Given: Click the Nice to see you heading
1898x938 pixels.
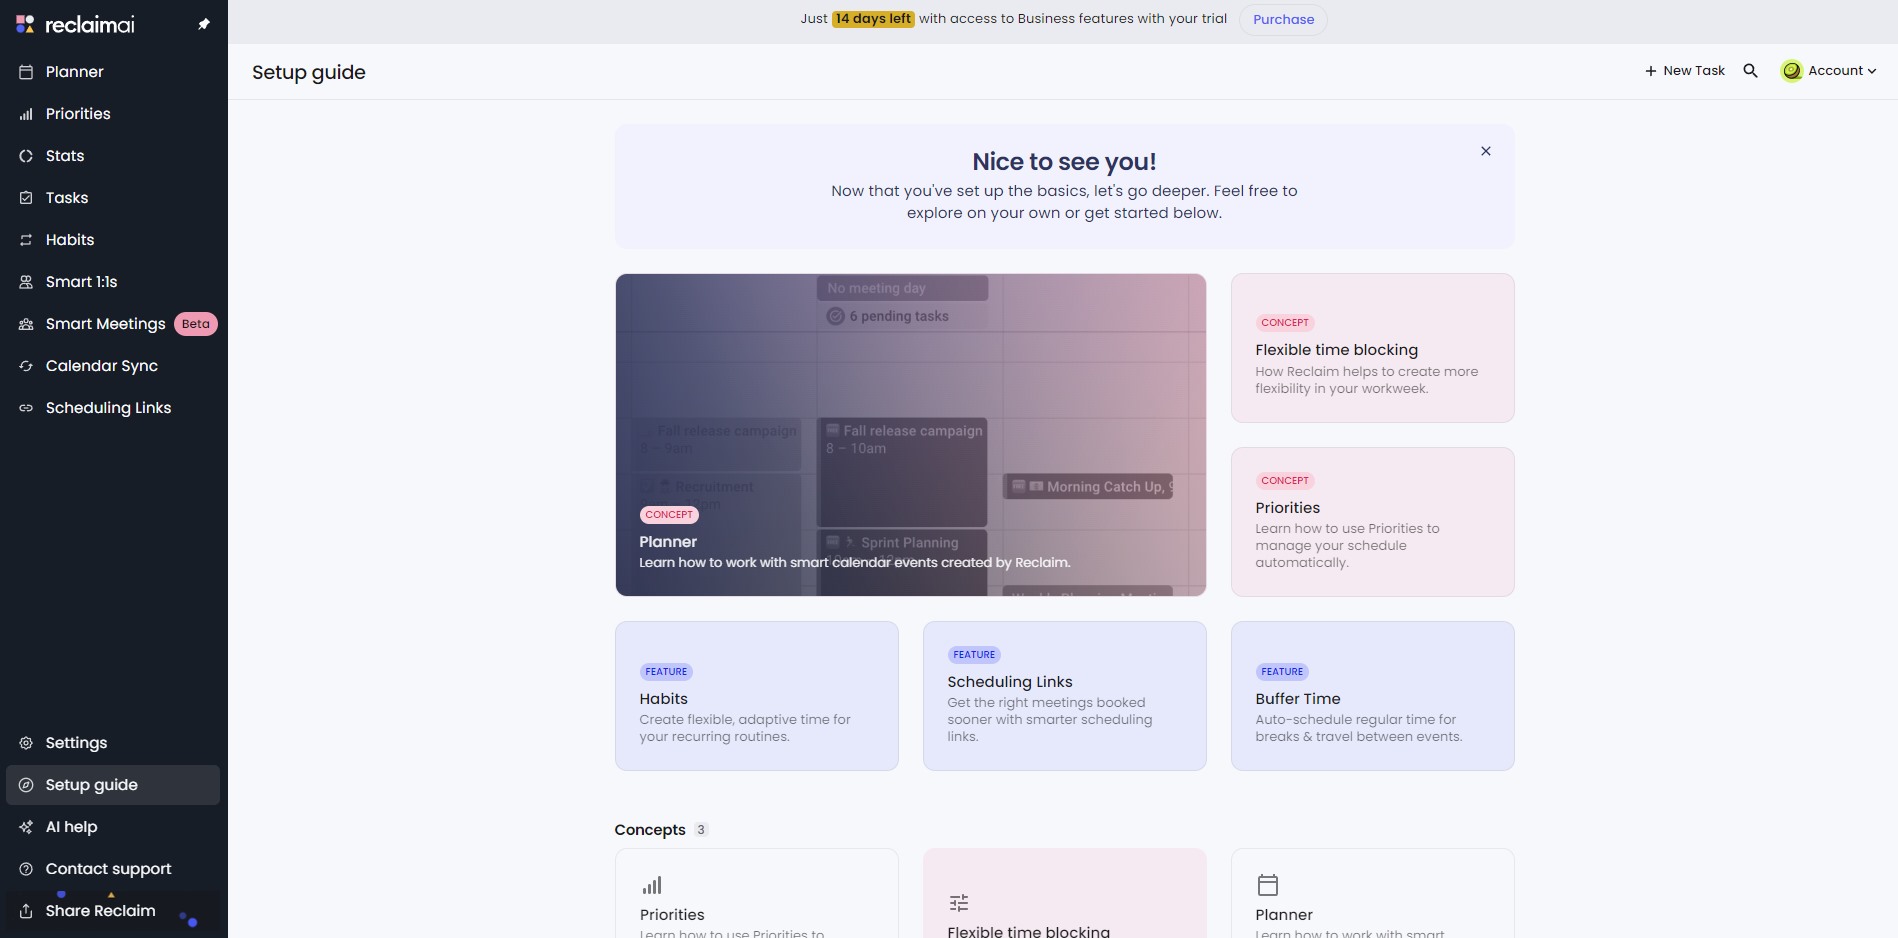Looking at the screenshot, I should [1064, 162].
